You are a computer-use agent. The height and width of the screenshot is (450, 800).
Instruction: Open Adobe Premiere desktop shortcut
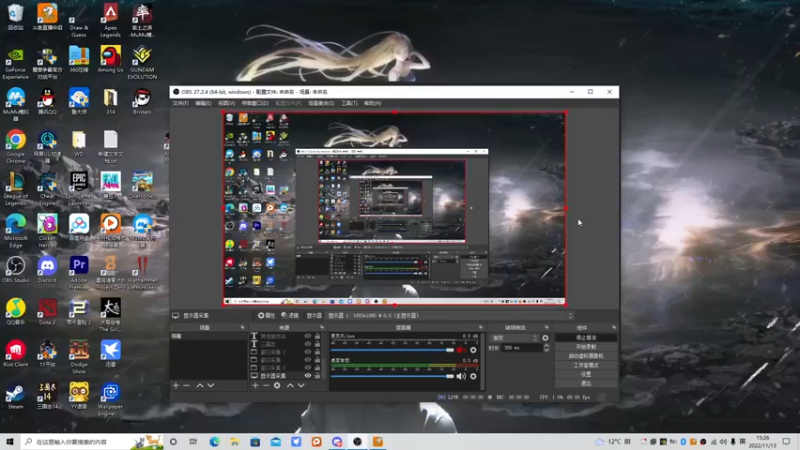pyautogui.click(x=79, y=272)
